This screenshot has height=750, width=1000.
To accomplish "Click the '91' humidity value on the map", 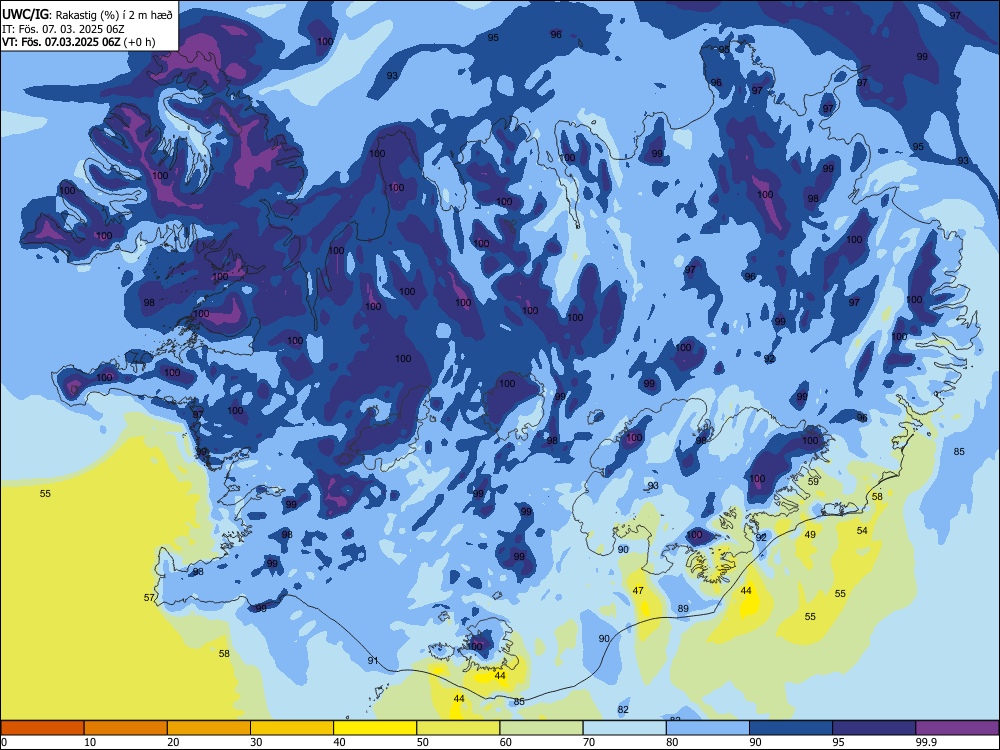I will click(x=373, y=661).
